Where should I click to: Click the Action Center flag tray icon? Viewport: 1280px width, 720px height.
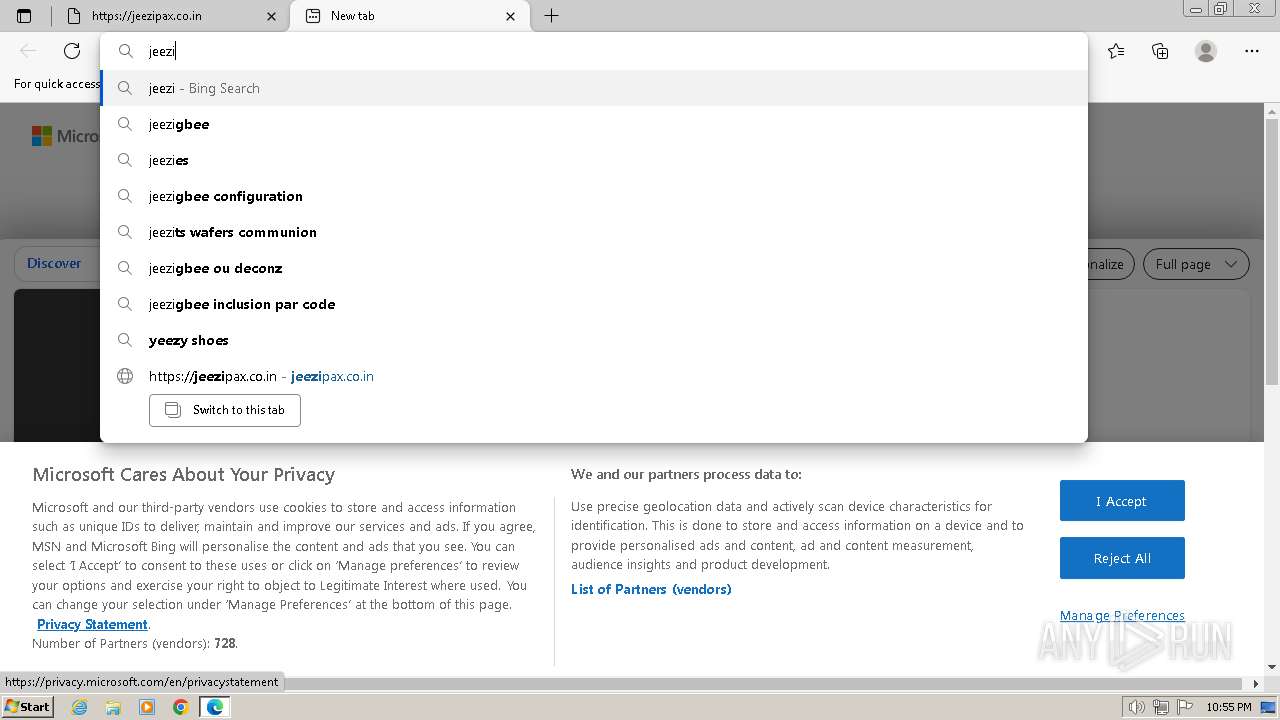tap(1183, 707)
